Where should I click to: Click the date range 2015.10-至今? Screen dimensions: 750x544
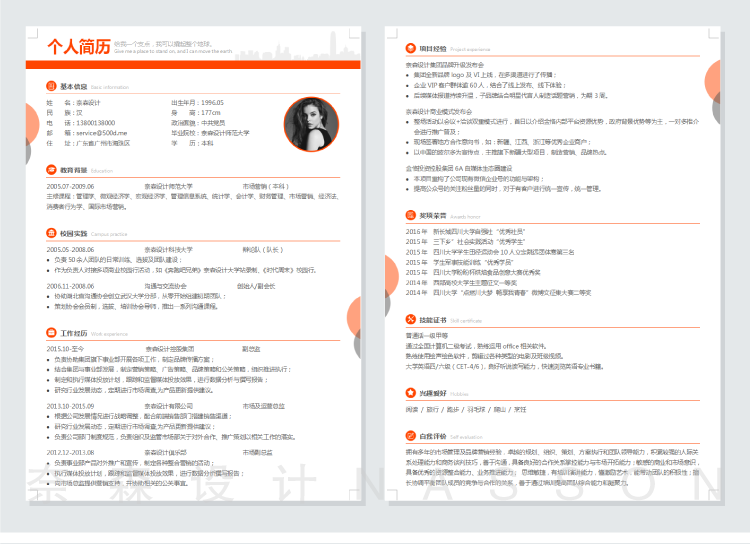(x=65, y=349)
